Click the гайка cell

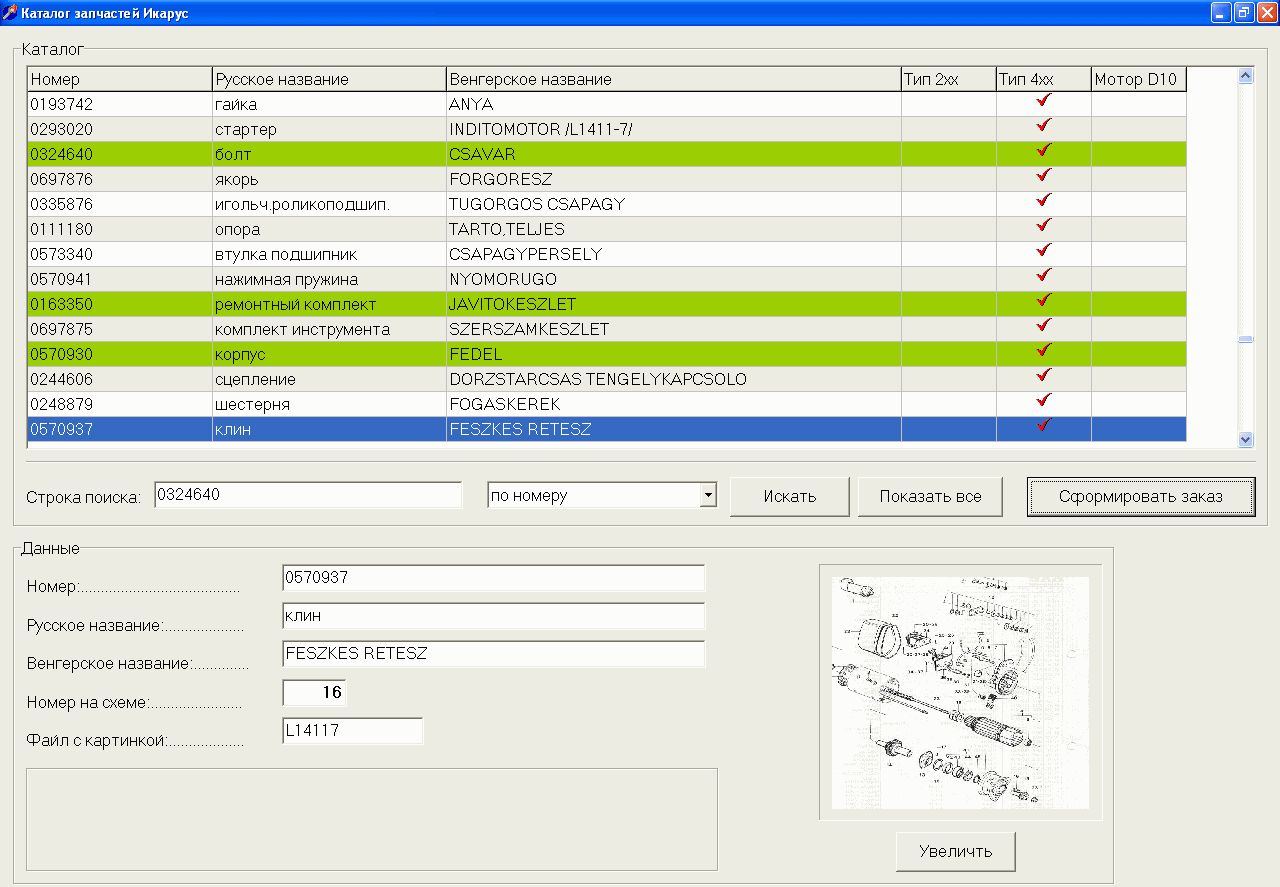pyautogui.click(x=329, y=104)
